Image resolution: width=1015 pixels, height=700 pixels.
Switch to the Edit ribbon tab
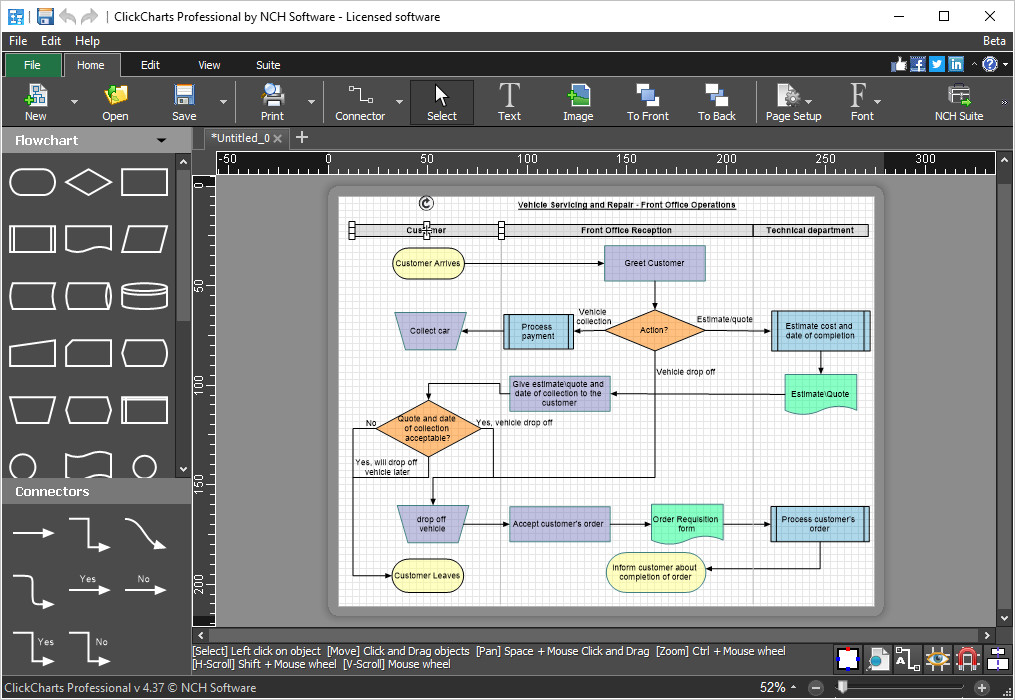(150, 65)
